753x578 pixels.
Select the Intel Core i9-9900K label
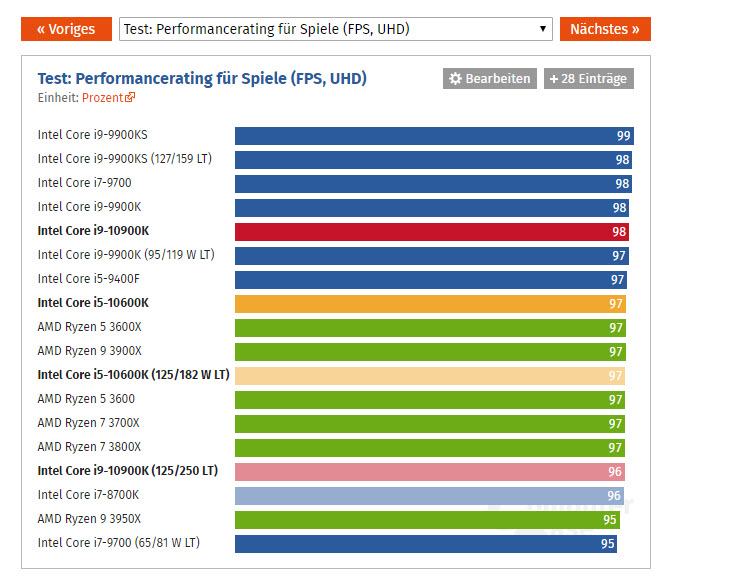tap(89, 207)
